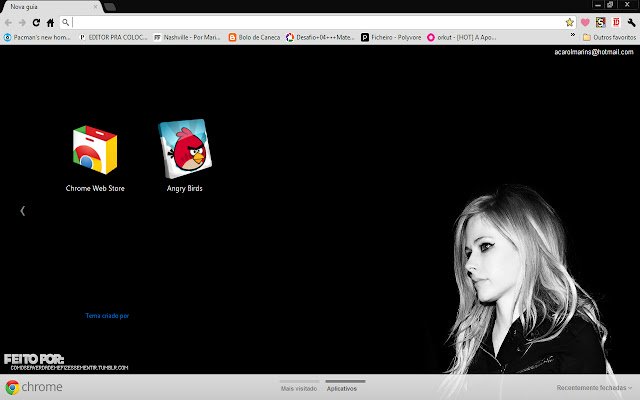Viewport: 640px width, 400px height.
Task: Restore down the browser window
Action: [x=610, y=5]
